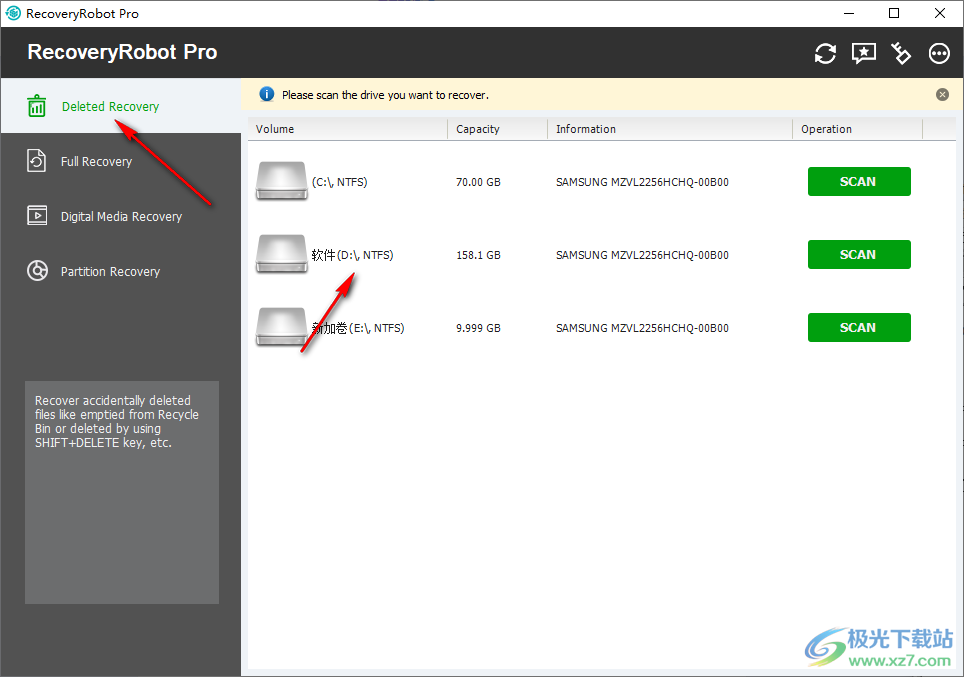The height and width of the screenshot is (677, 964).
Task: Click the SAMSUNG info text for C: drive
Action: coord(642,182)
